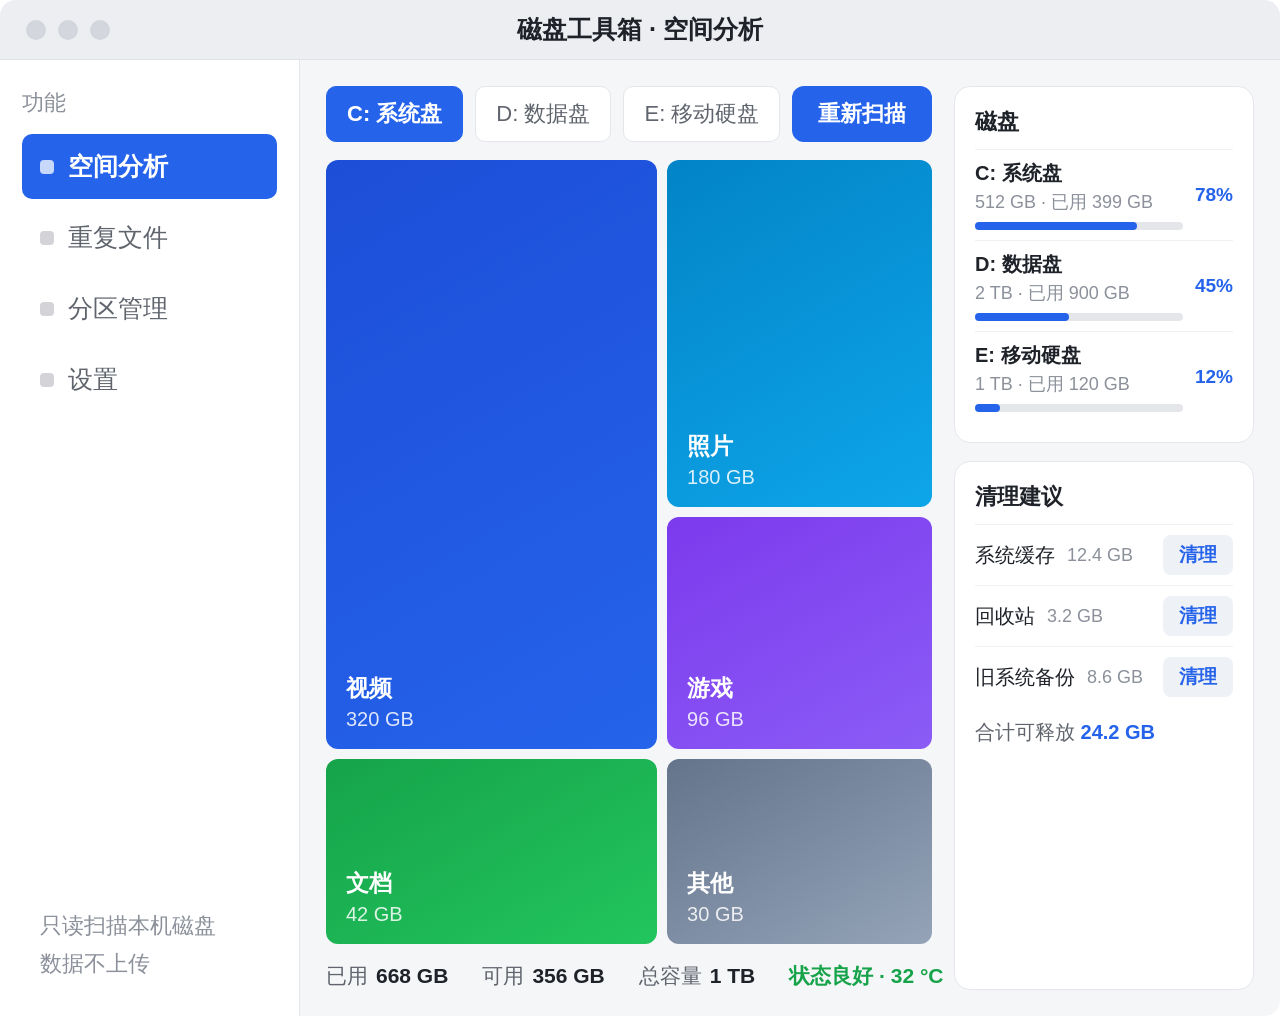Click the 合计可释放 24.2 GB total
This screenshot has width=1280, height=1016.
[1065, 732]
